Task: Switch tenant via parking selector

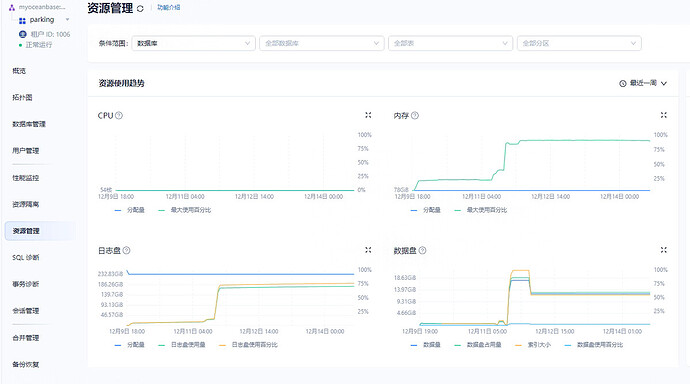Action: tap(44, 20)
